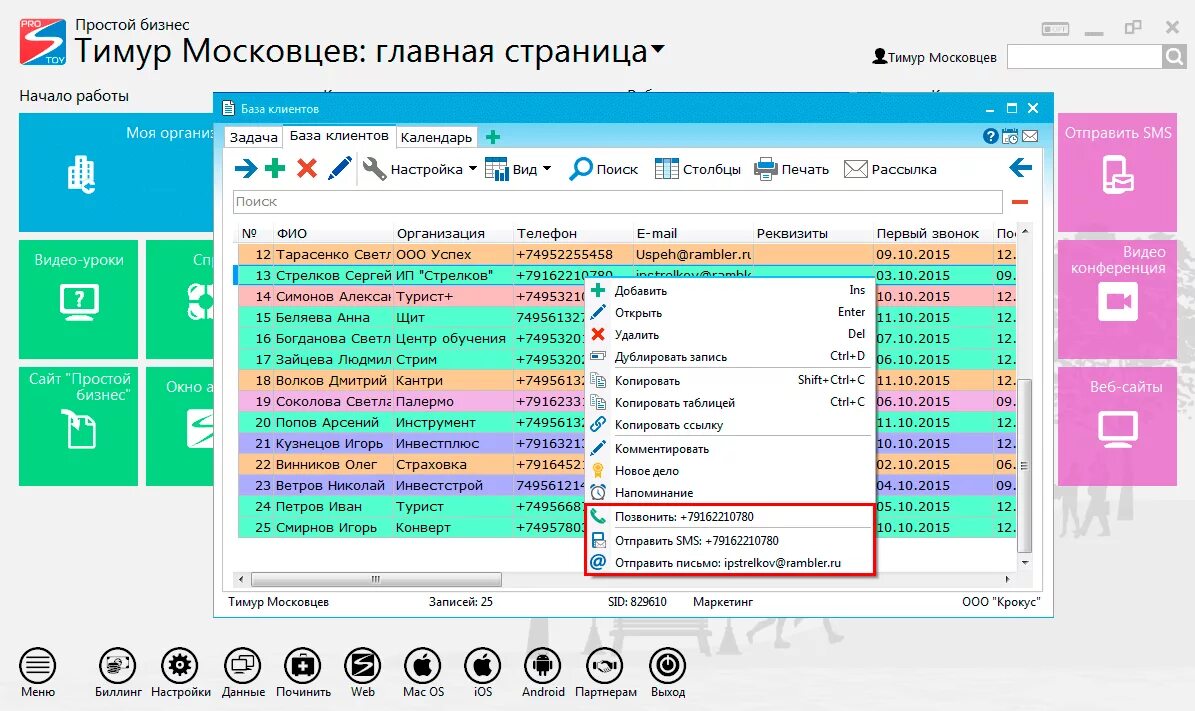The height and width of the screenshot is (711, 1195).
Task: Open Настройки gear icon in bottom bar
Action: click(x=180, y=666)
